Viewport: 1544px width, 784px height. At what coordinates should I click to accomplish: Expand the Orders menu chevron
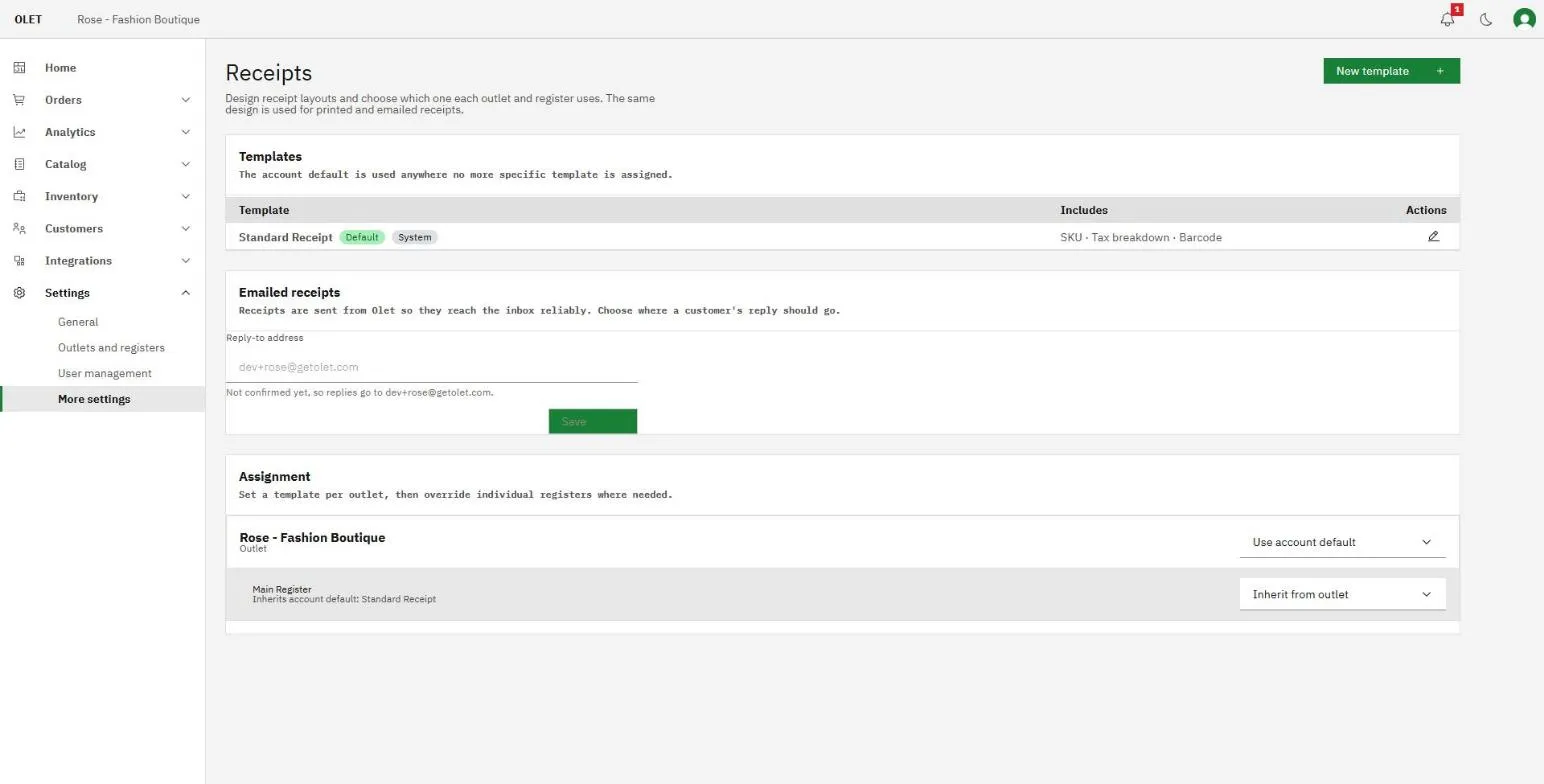(185, 100)
